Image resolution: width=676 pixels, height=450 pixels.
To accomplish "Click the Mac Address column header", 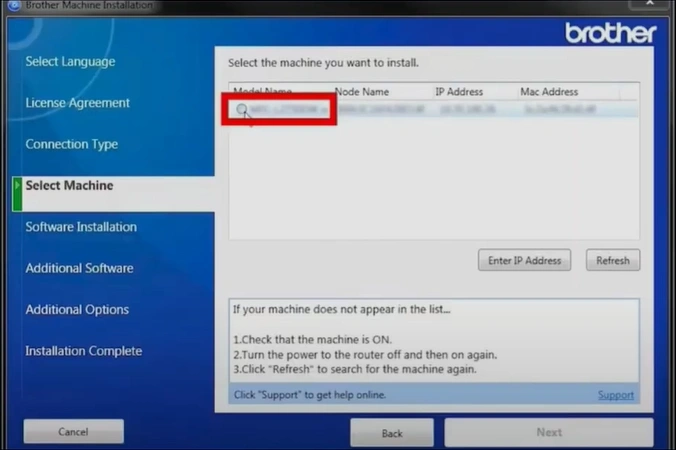I will click(549, 92).
